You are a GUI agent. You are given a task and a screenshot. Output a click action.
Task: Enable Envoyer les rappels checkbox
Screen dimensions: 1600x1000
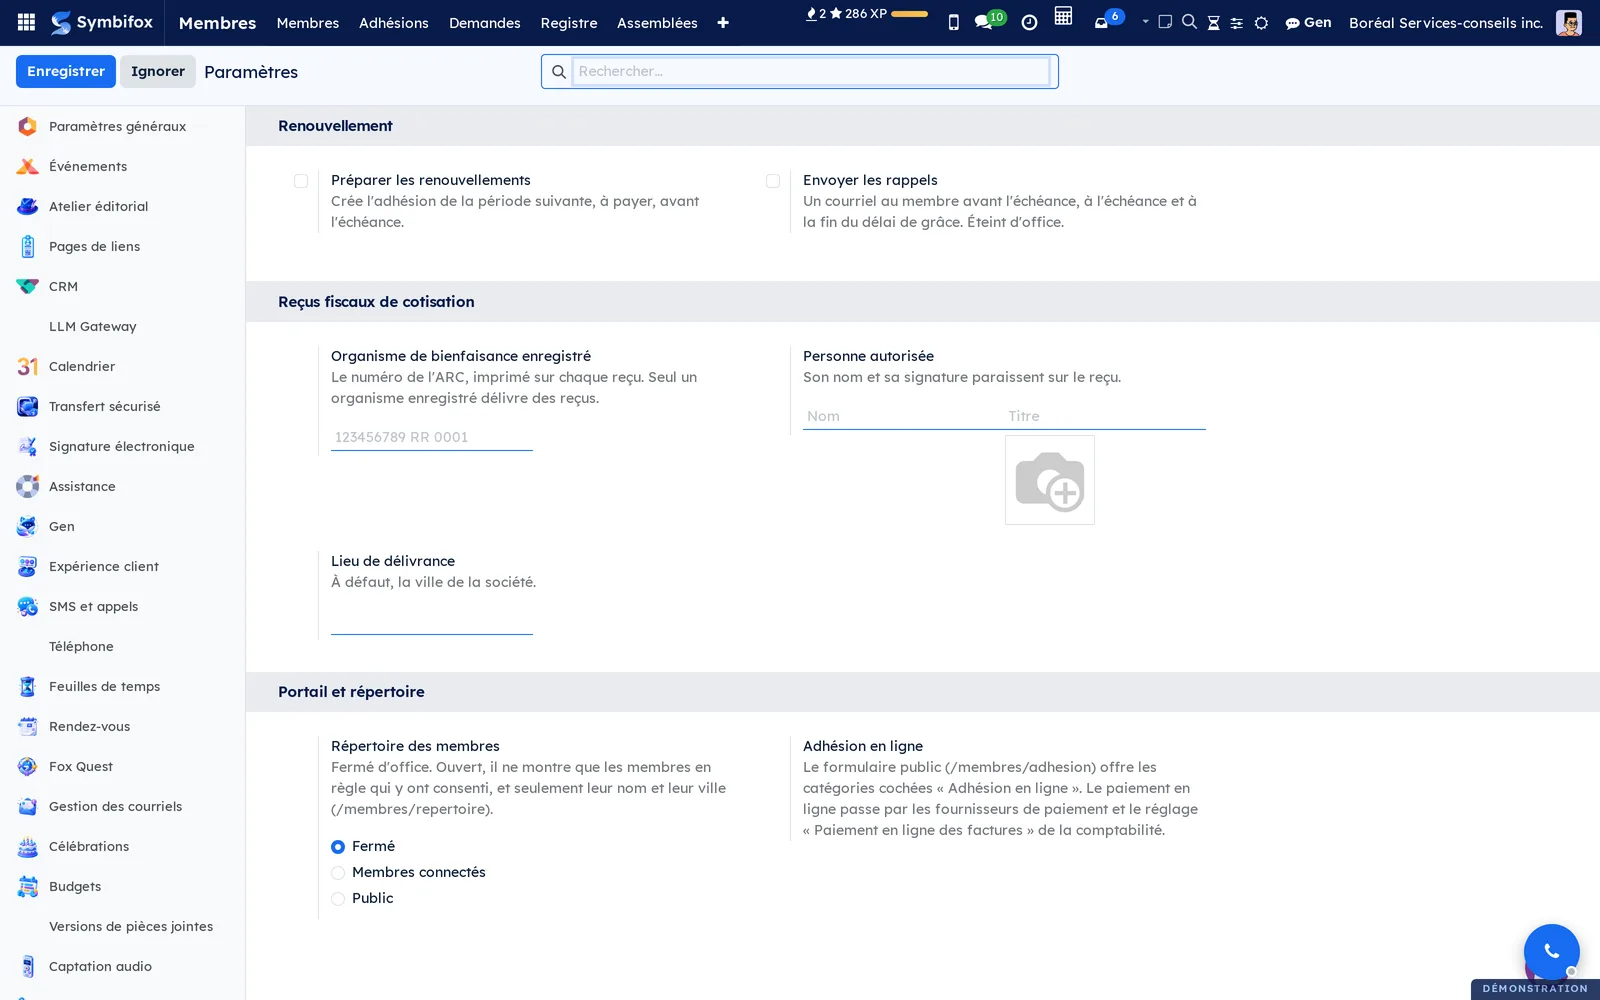click(773, 181)
